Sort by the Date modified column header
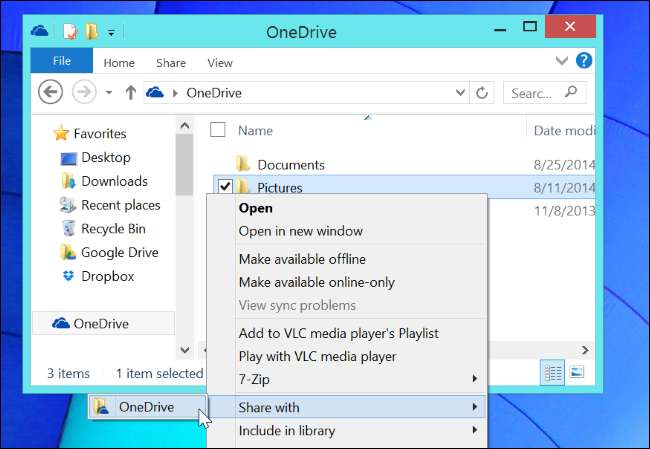650x449 pixels. click(x=564, y=131)
